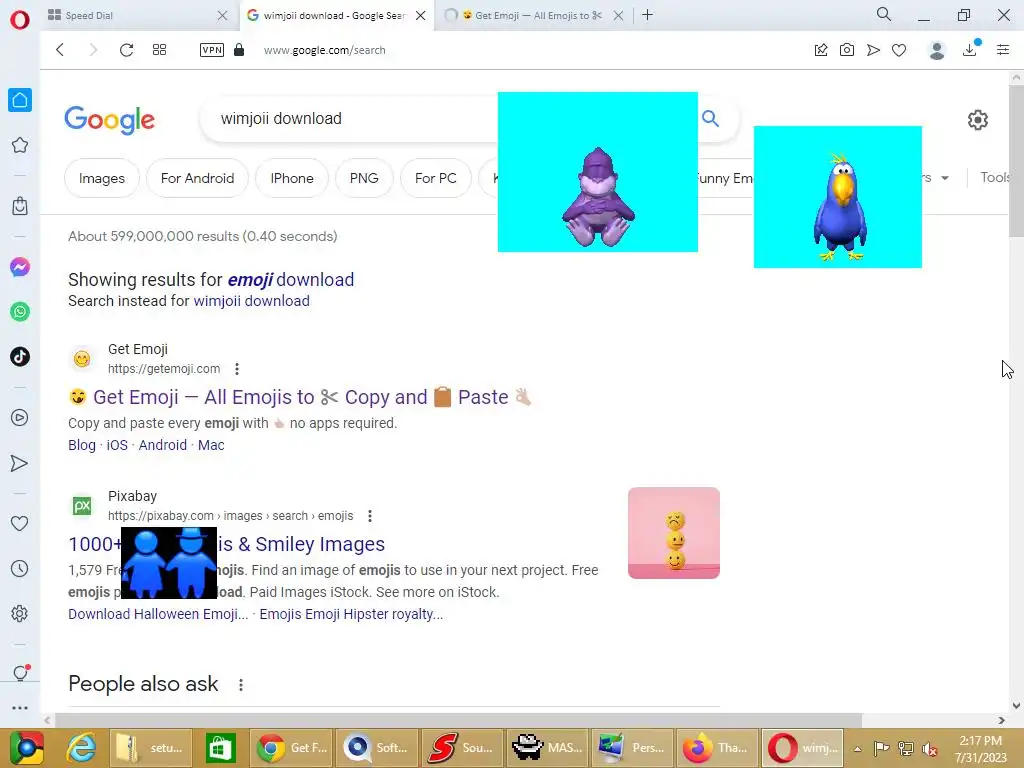Open the sidebar Home workspace icon
Image resolution: width=1024 pixels, height=768 pixels.
tap(20, 100)
